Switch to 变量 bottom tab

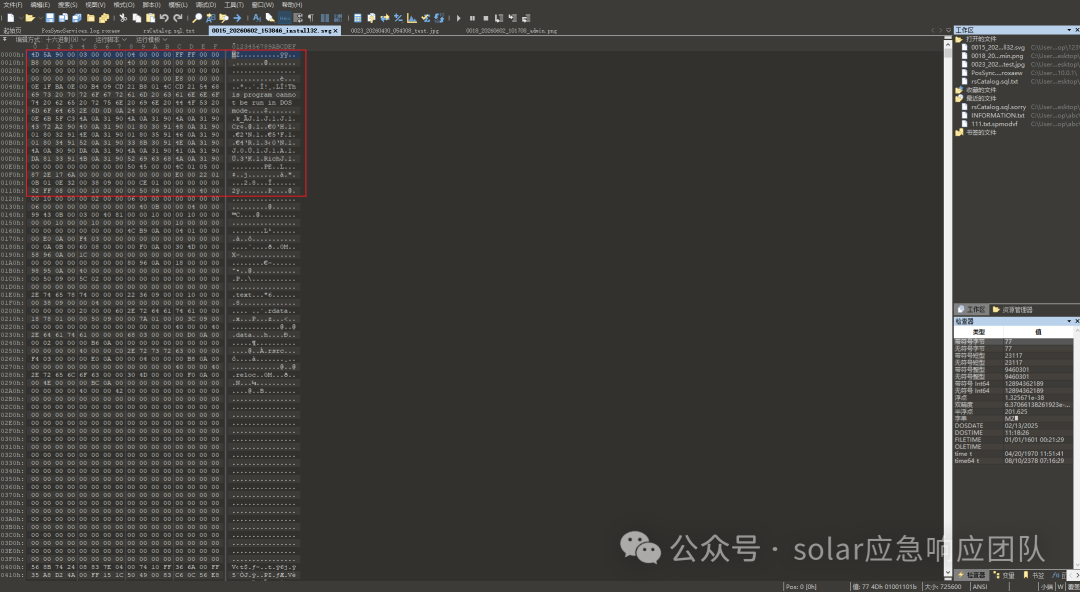pyautogui.click(x=1005, y=575)
